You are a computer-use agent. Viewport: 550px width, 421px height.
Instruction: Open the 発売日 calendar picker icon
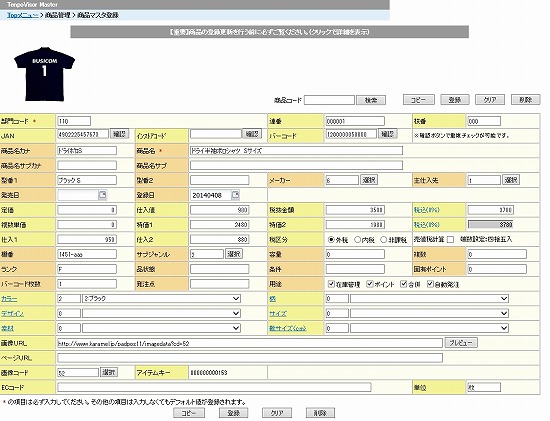(102, 195)
